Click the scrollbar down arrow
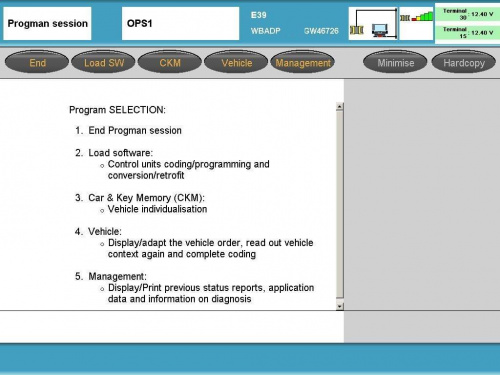Image resolution: width=500 pixels, height=375 pixels. (340, 306)
